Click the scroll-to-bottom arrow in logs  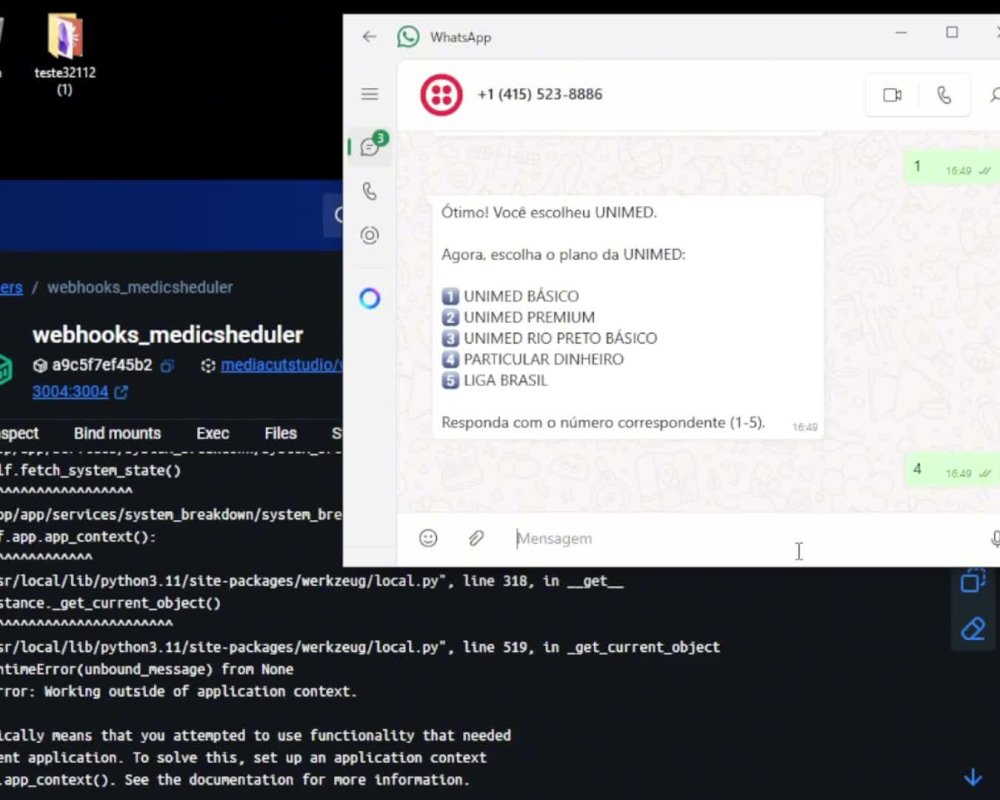coord(973,777)
